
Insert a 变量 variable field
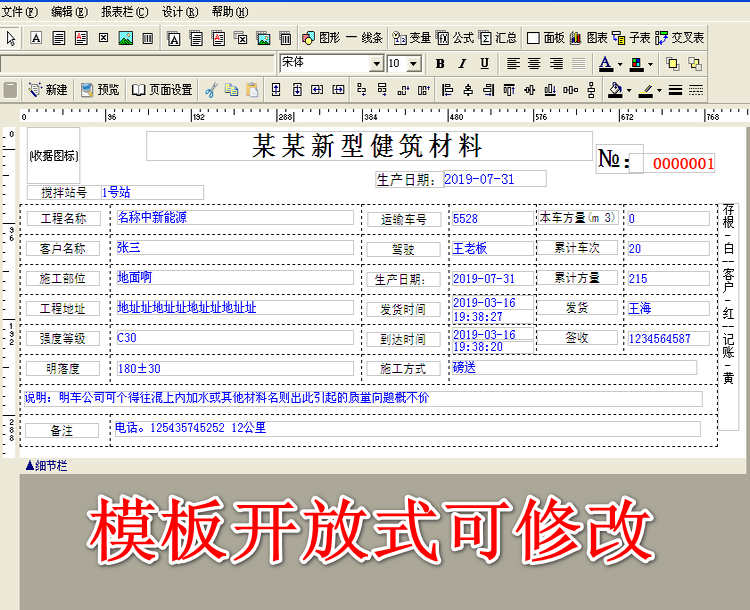(x=412, y=38)
